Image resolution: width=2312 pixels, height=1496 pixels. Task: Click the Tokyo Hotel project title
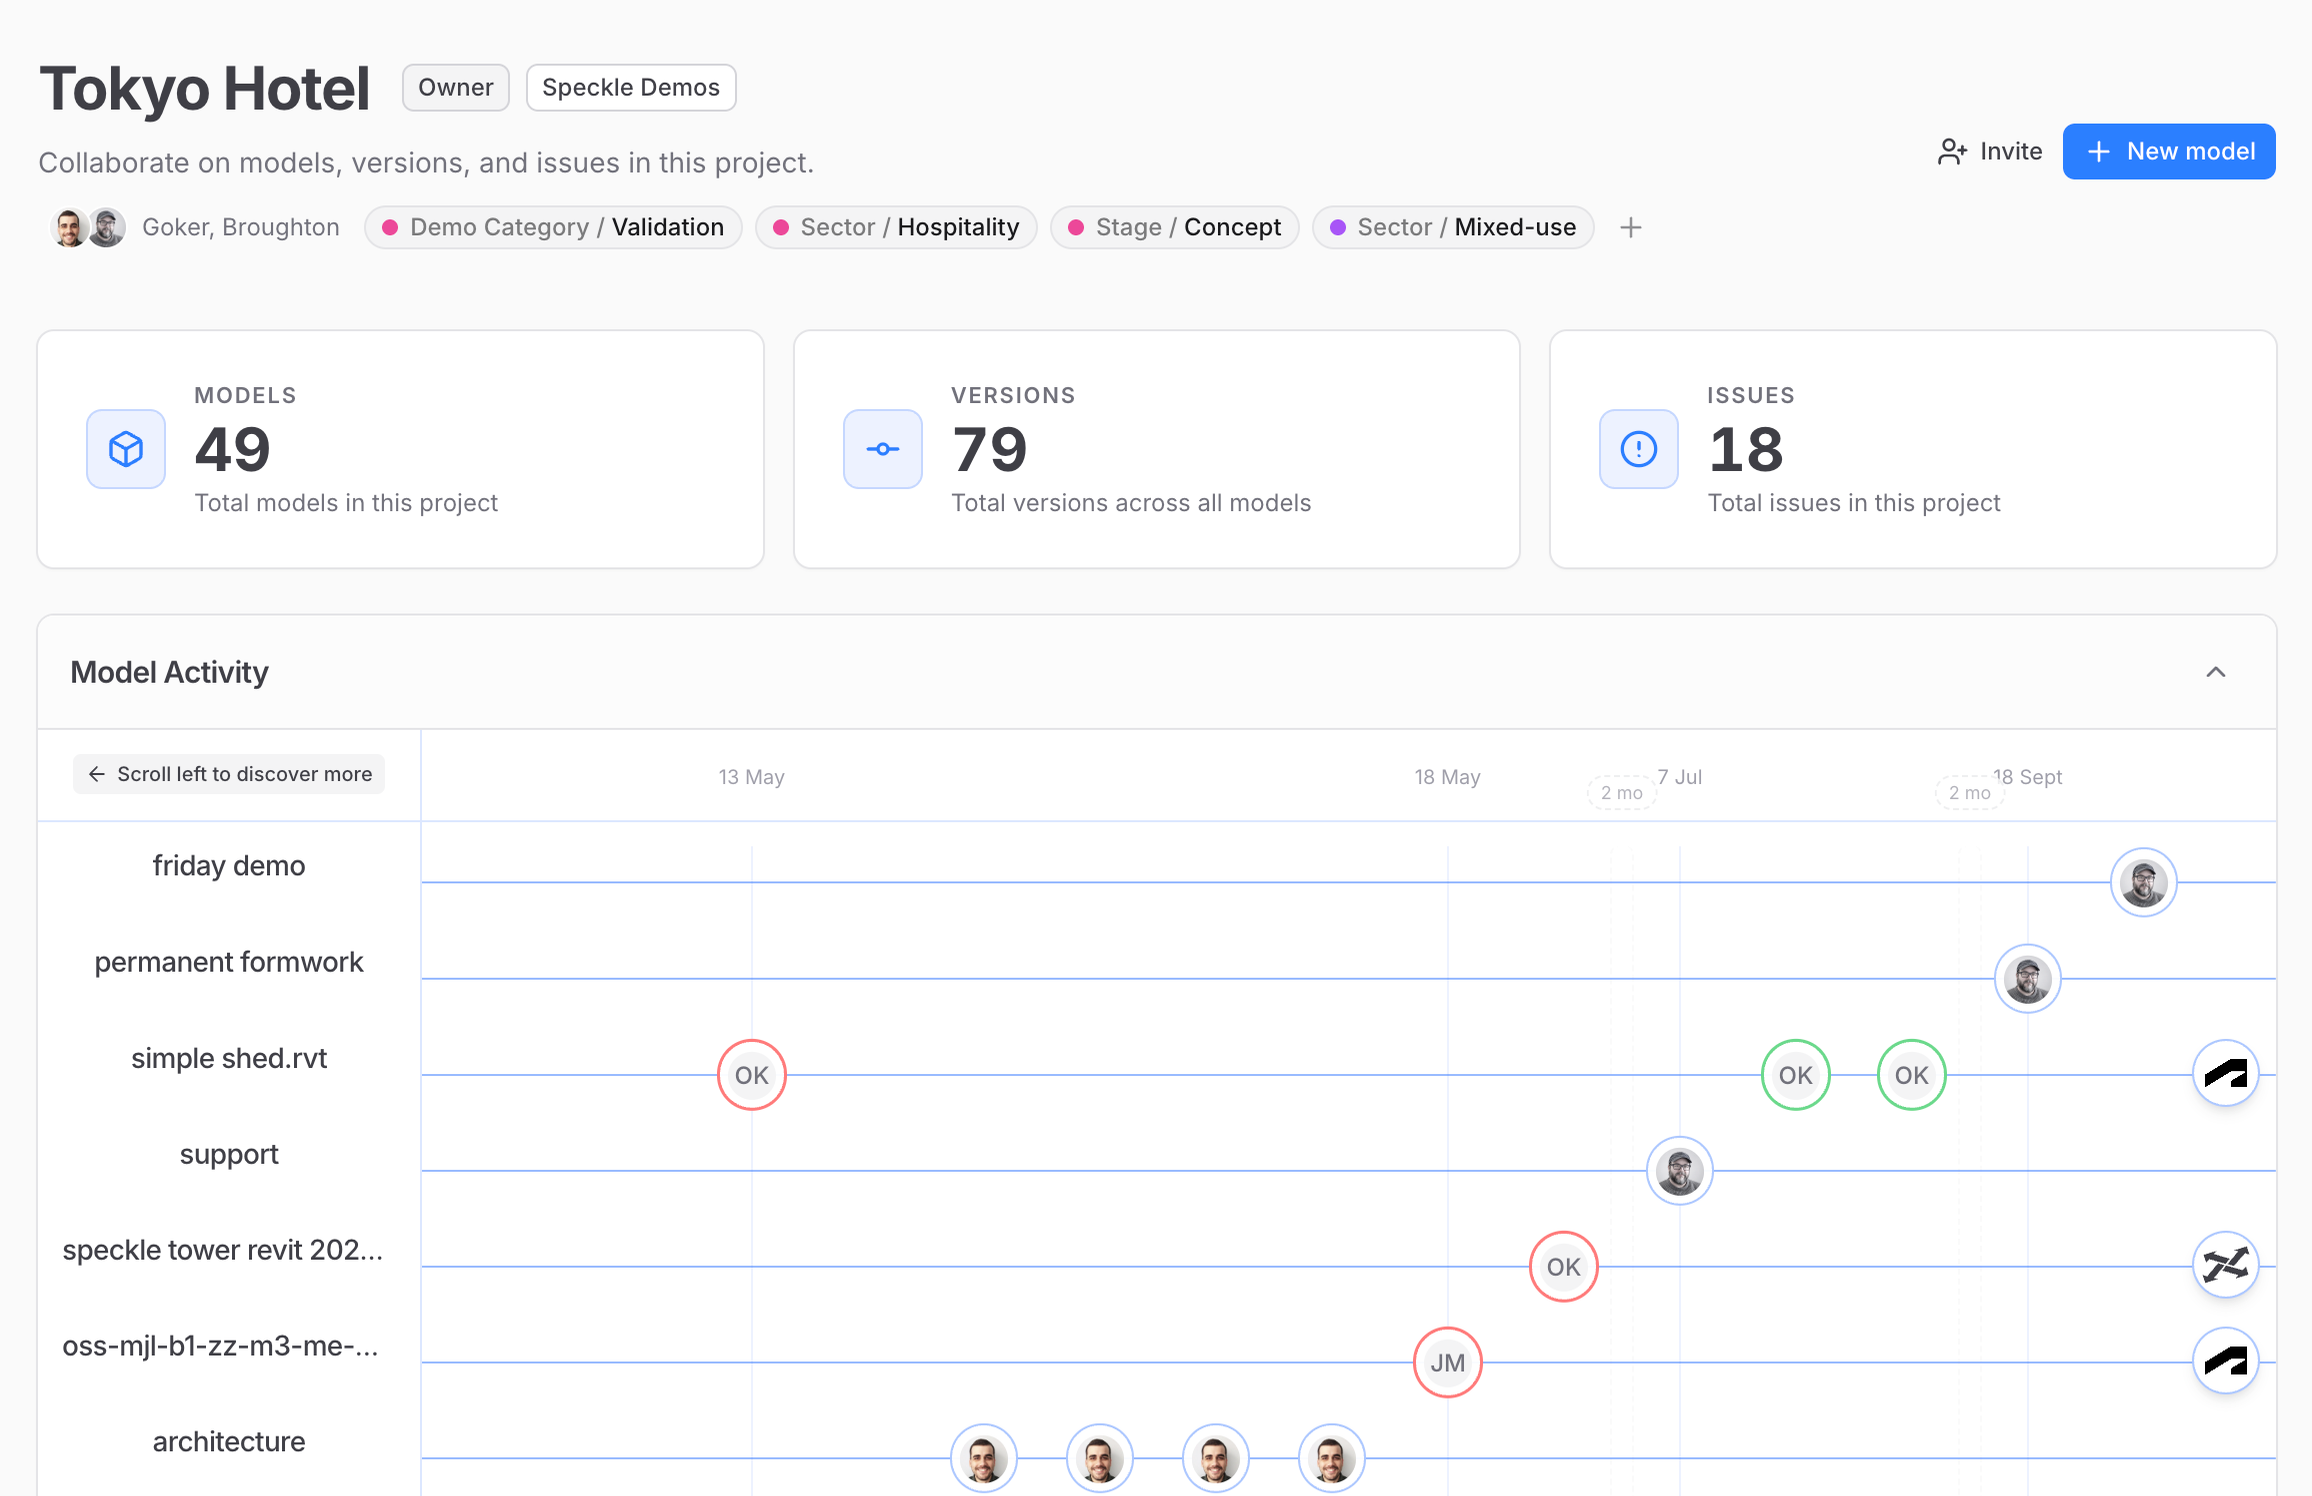pos(205,88)
